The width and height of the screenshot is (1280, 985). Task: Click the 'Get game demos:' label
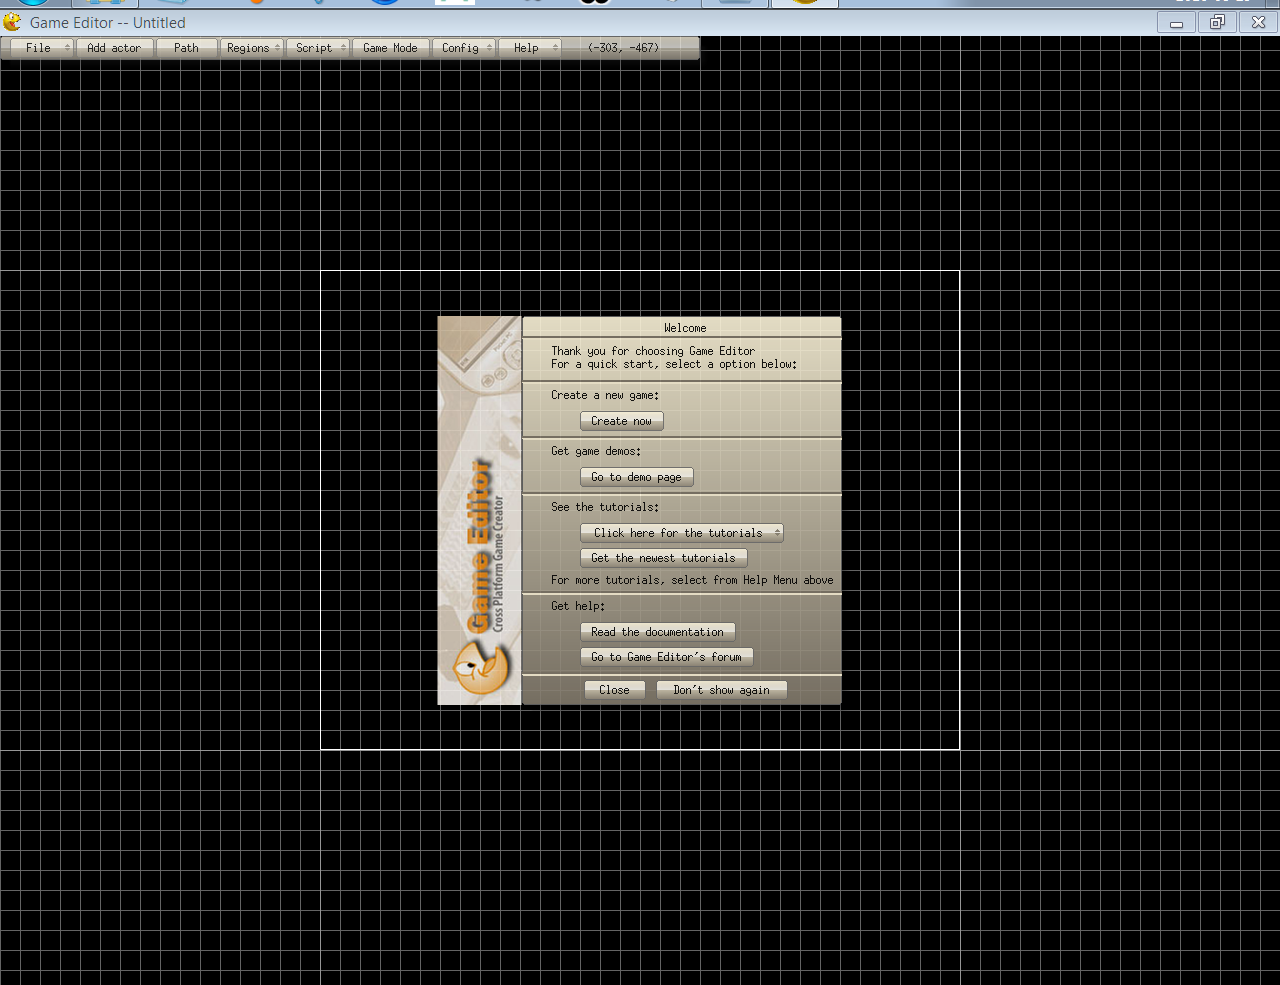596,451
